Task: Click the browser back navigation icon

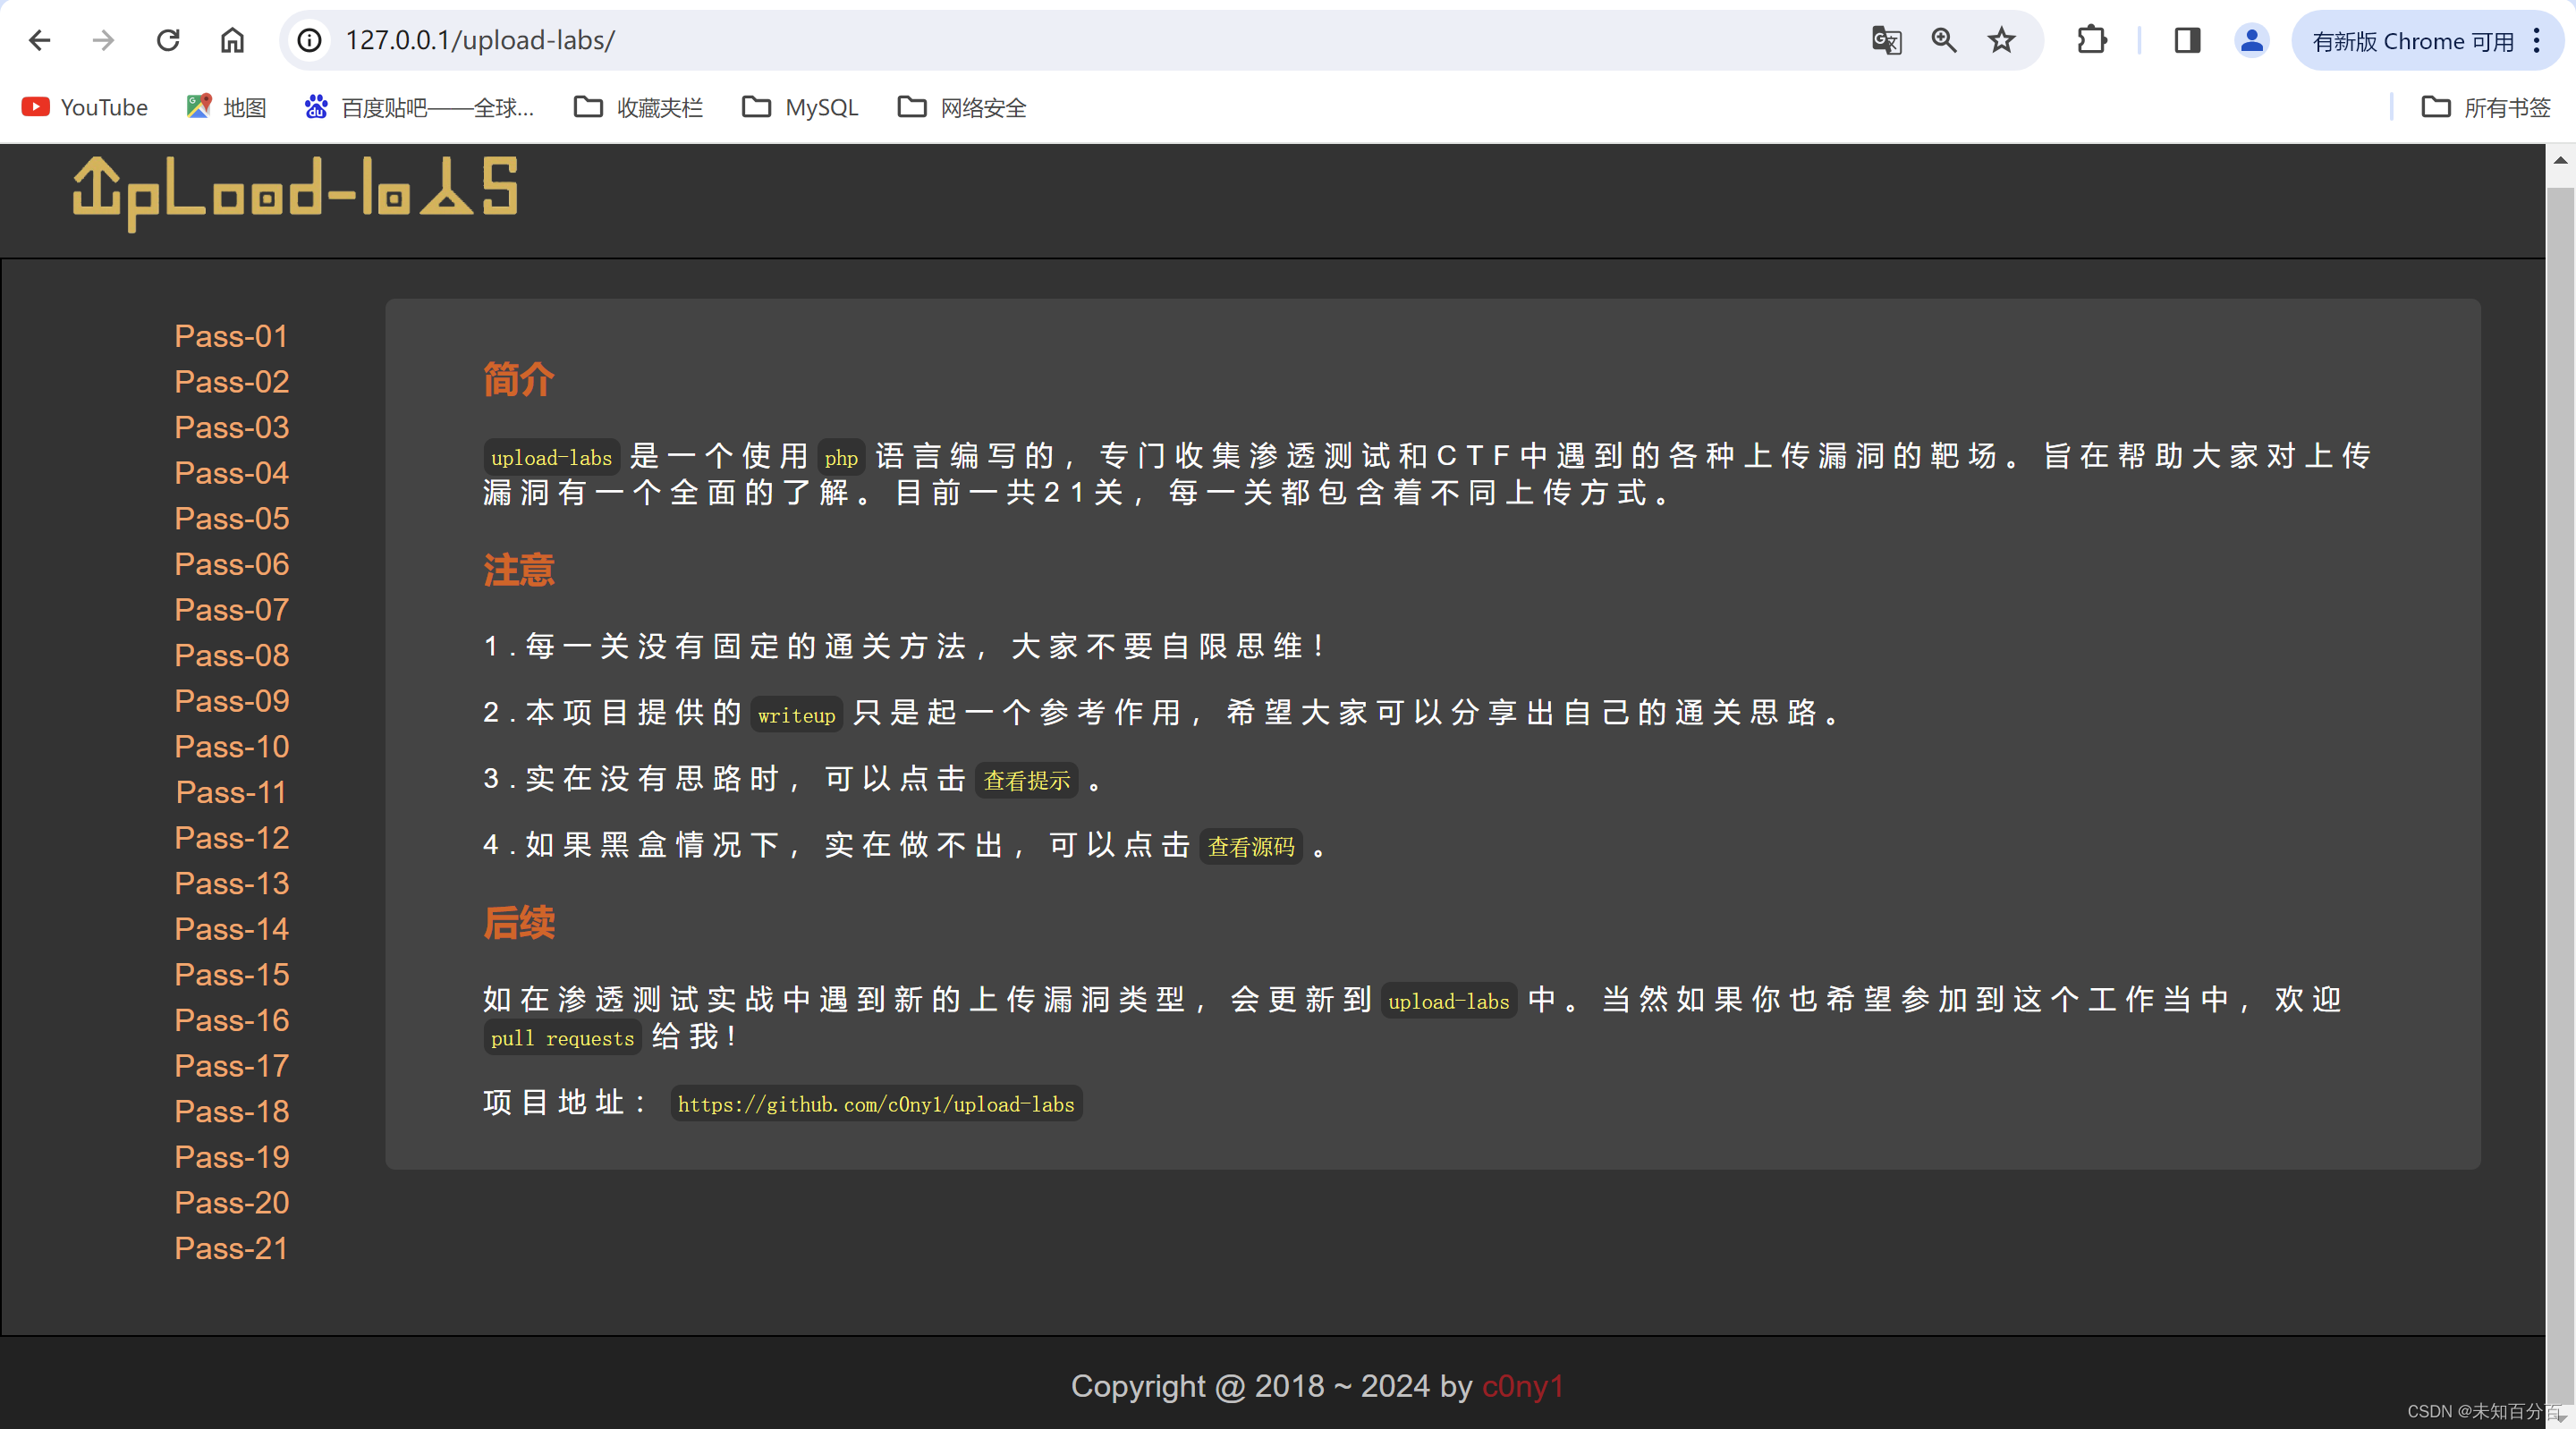Action: tap(38, 37)
